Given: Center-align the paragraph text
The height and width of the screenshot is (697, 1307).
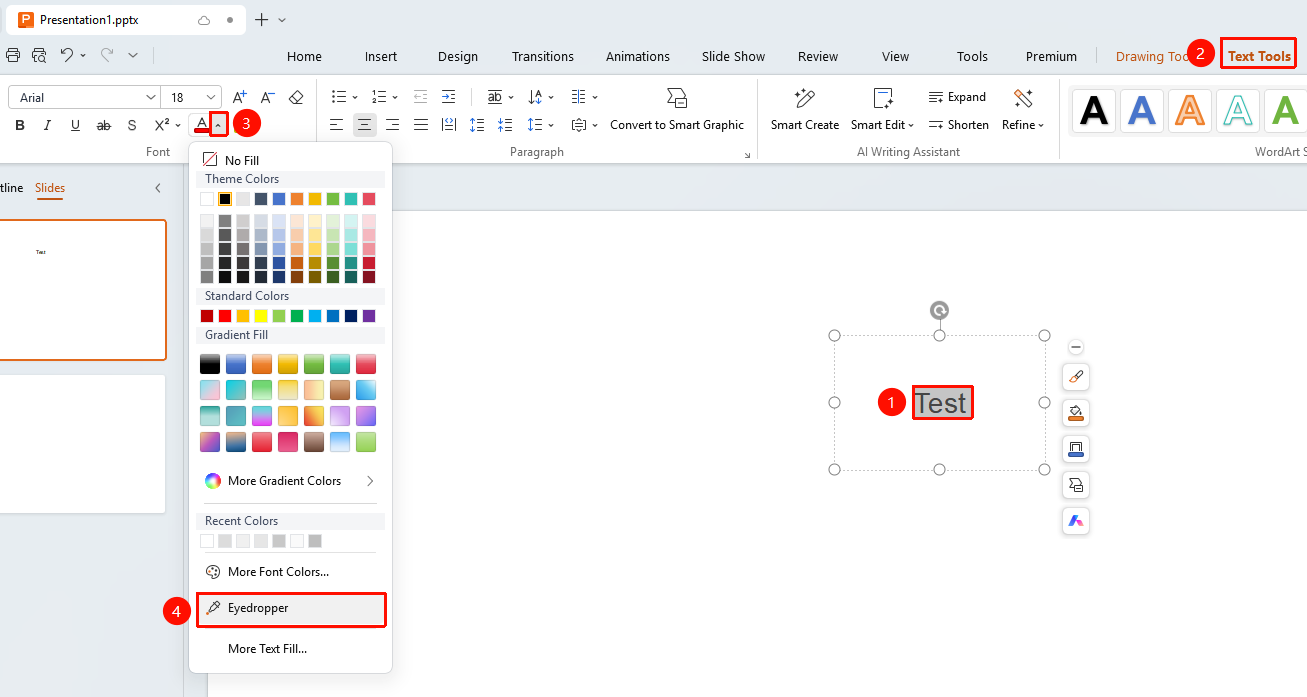Looking at the screenshot, I should tap(365, 125).
